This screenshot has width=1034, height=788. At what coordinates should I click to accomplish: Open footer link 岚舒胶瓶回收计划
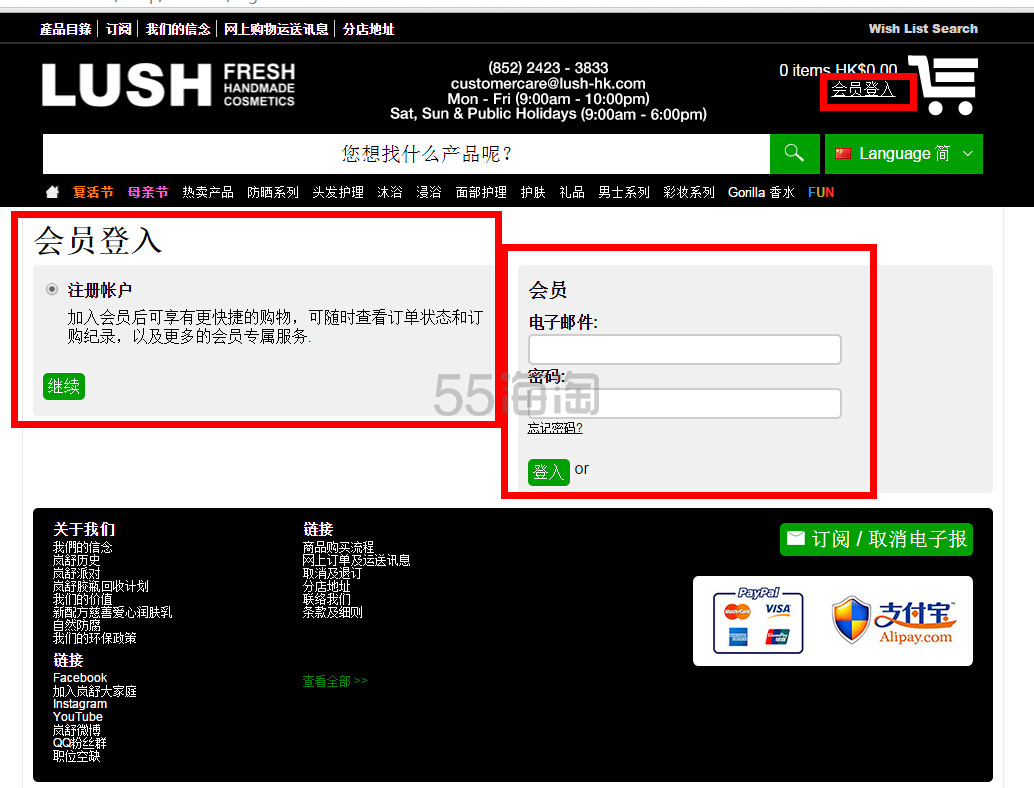100,586
